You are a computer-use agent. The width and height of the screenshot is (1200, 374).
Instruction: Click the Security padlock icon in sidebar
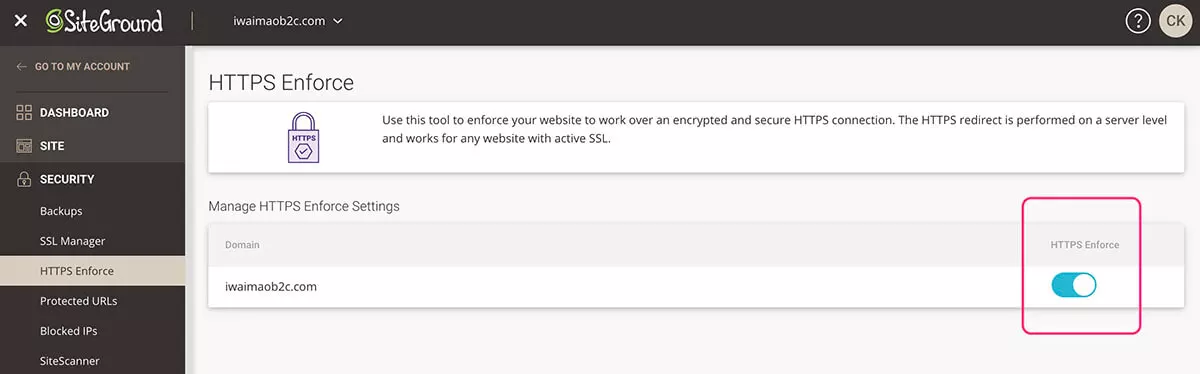point(24,179)
